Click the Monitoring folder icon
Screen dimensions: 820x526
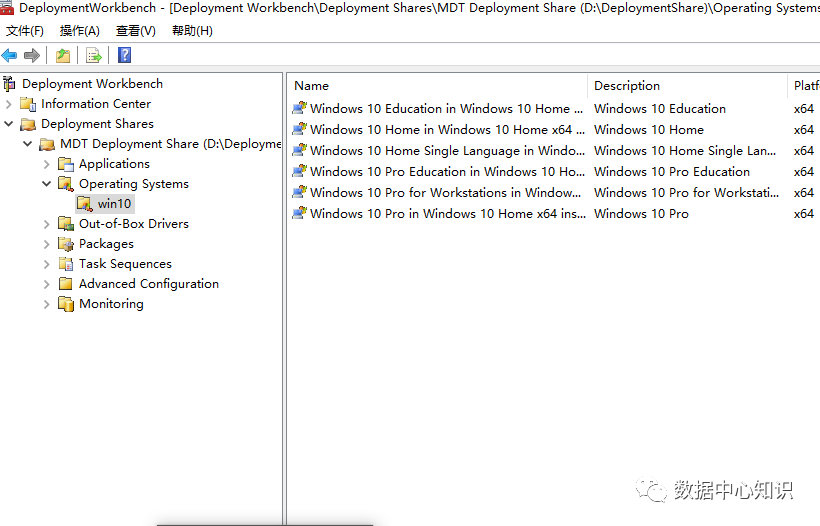click(66, 304)
